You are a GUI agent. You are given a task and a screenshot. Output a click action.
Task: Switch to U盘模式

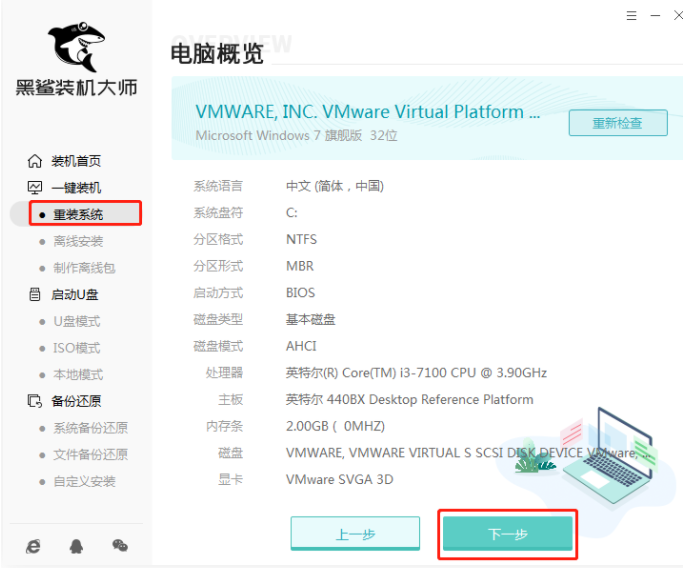77,321
